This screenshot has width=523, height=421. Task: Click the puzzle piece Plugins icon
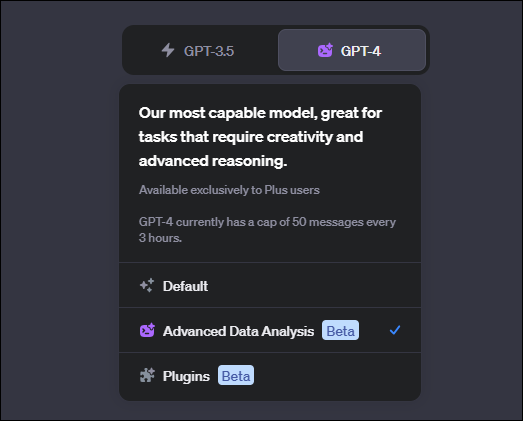147,375
